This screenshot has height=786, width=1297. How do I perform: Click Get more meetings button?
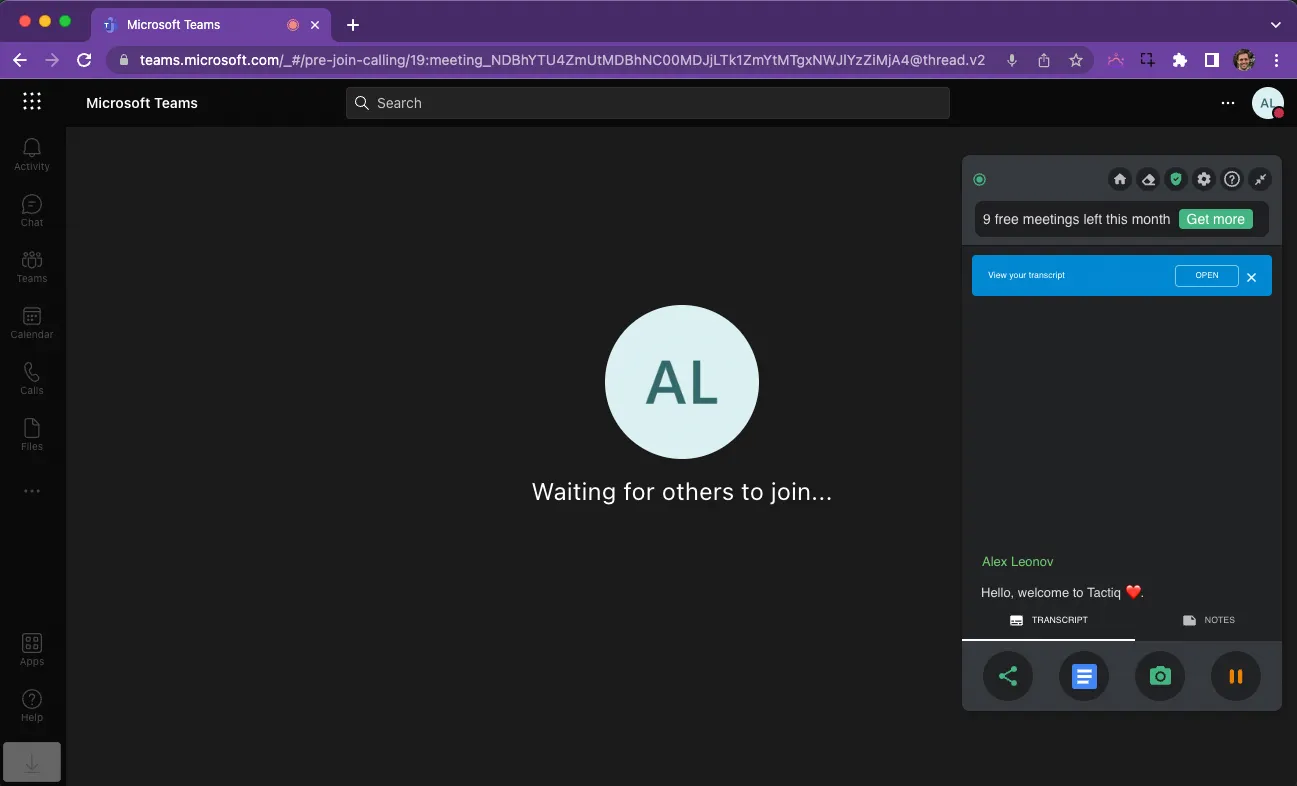(x=1215, y=219)
